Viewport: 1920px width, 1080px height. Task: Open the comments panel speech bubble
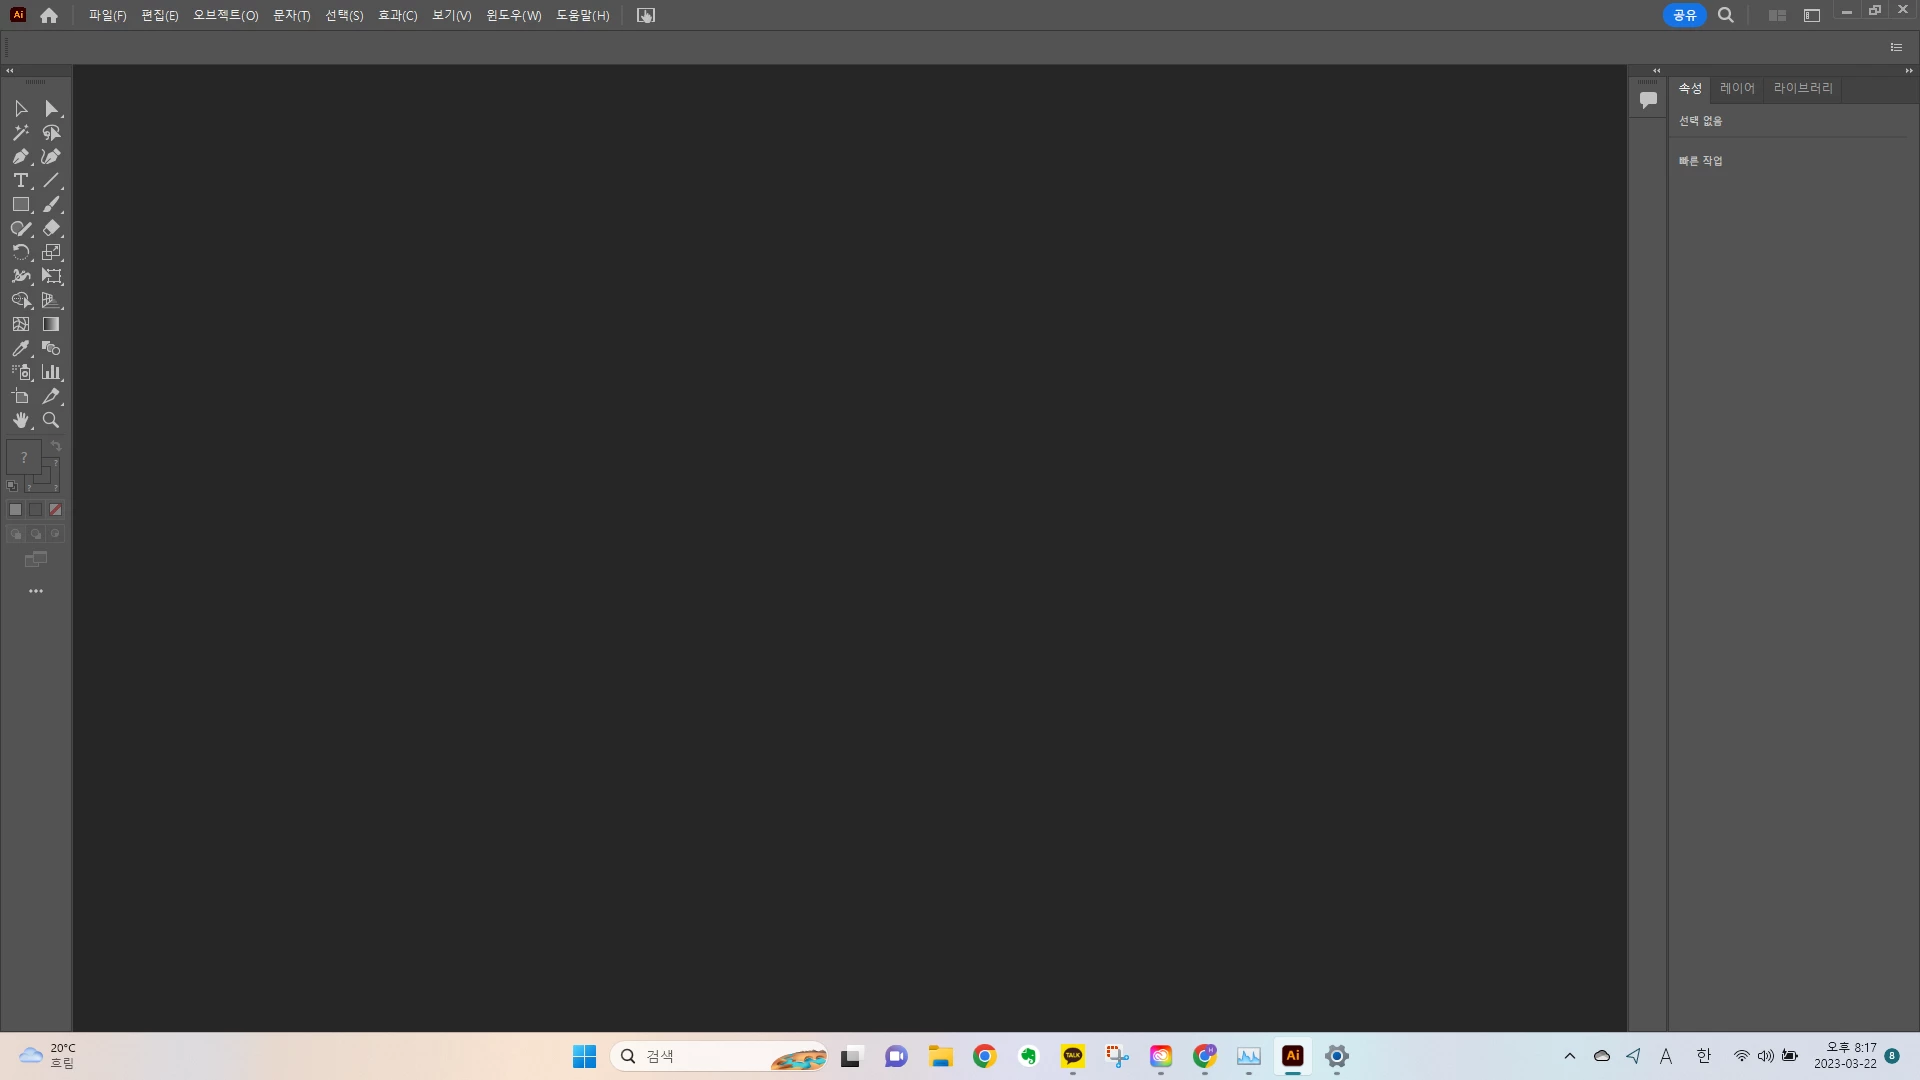pyautogui.click(x=1648, y=99)
